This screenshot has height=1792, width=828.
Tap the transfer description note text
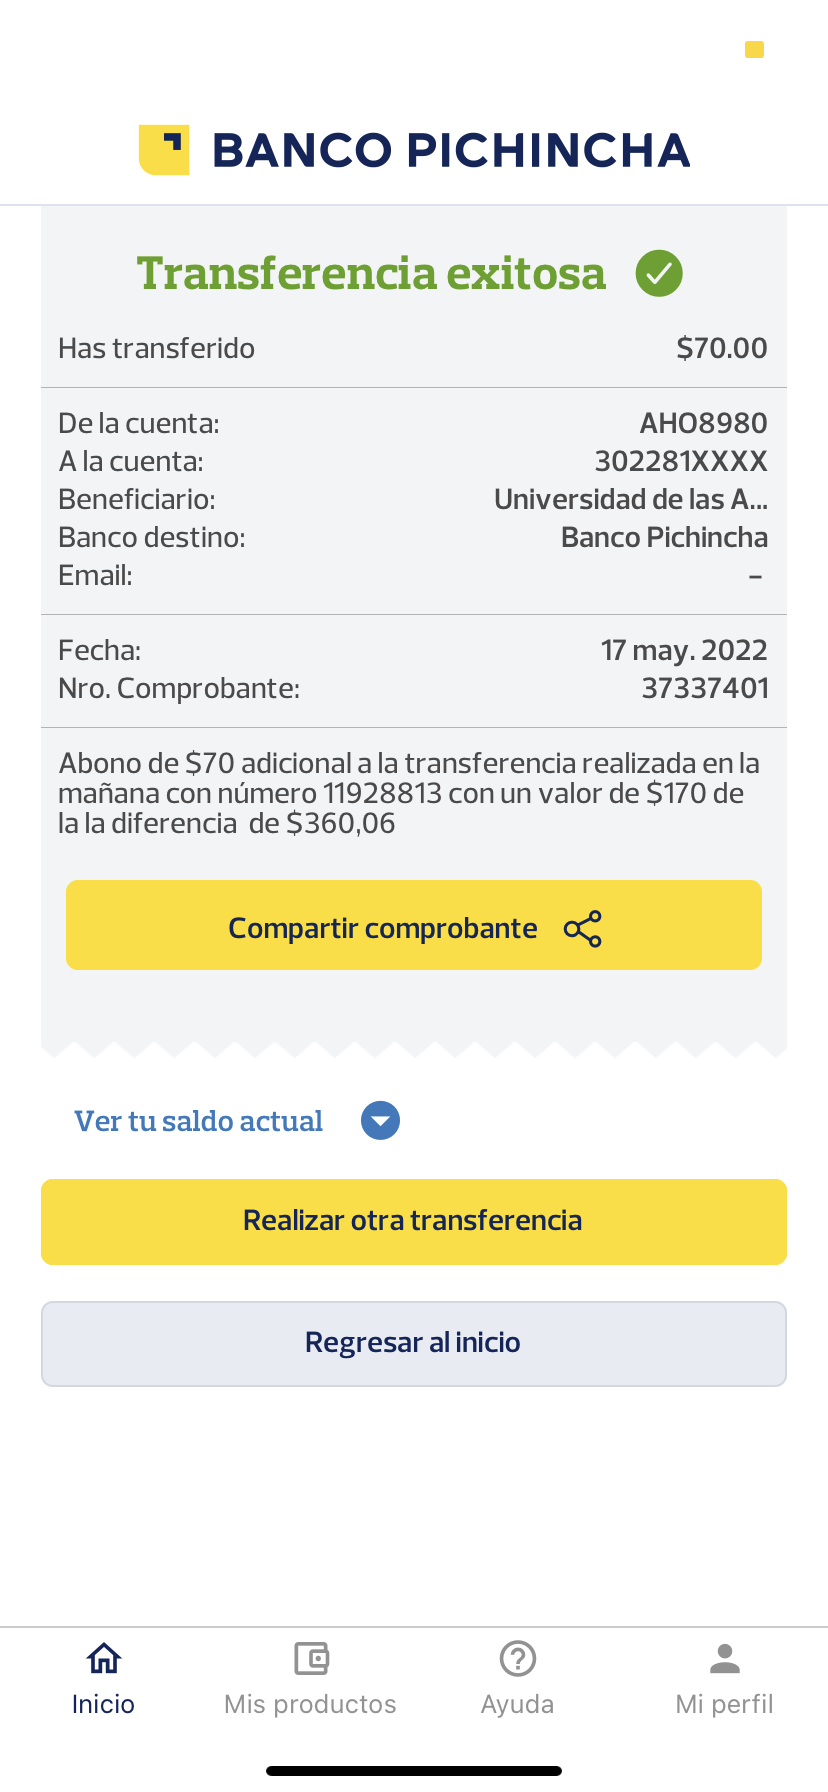click(410, 793)
